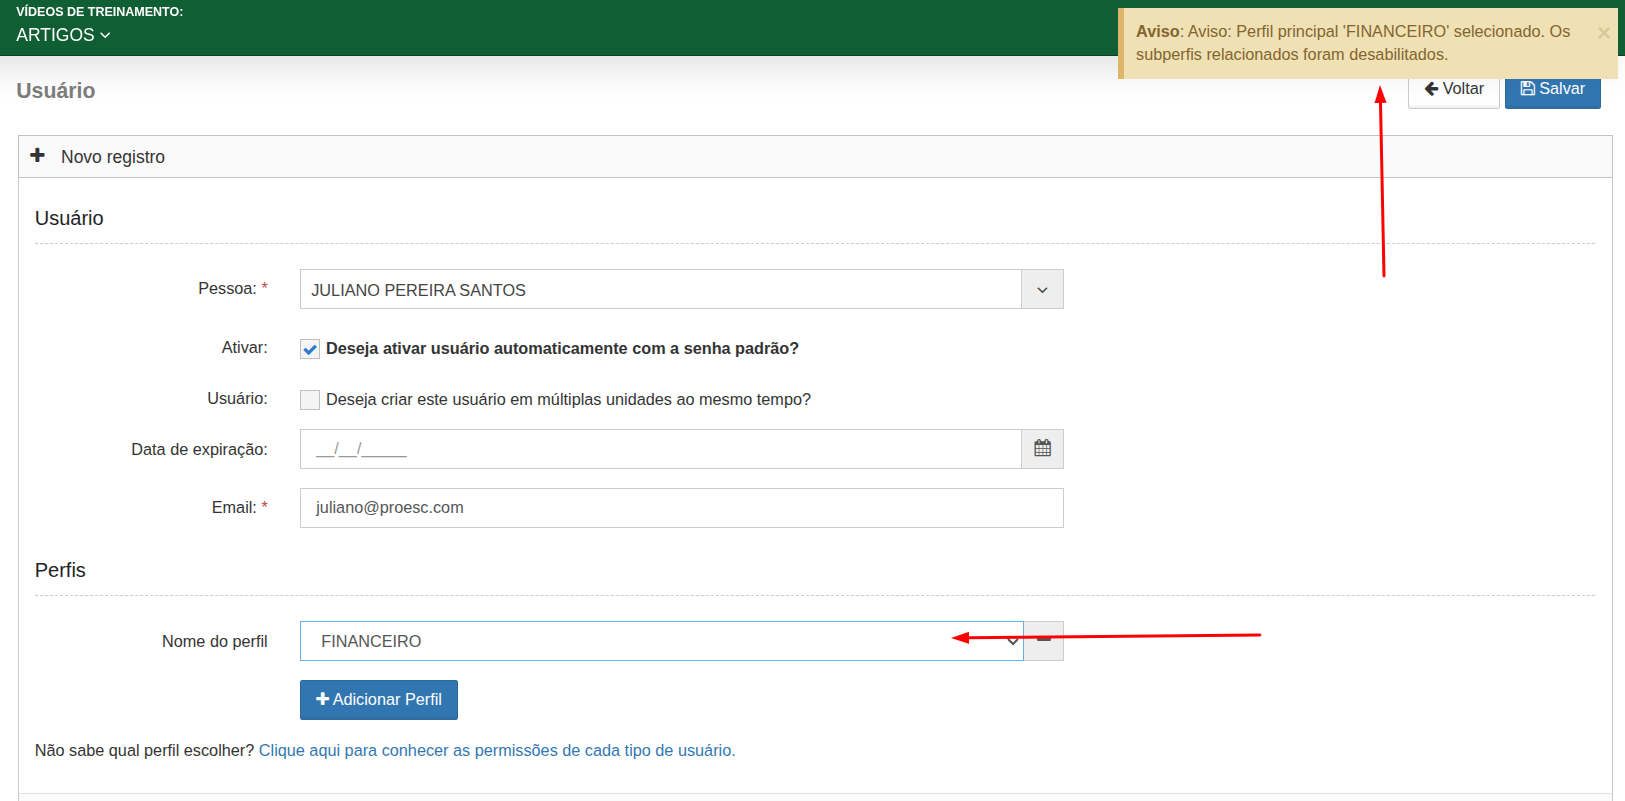The width and height of the screenshot is (1625, 801).
Task: Click the plus icon beside Novo registro
Action: (38, 156)
